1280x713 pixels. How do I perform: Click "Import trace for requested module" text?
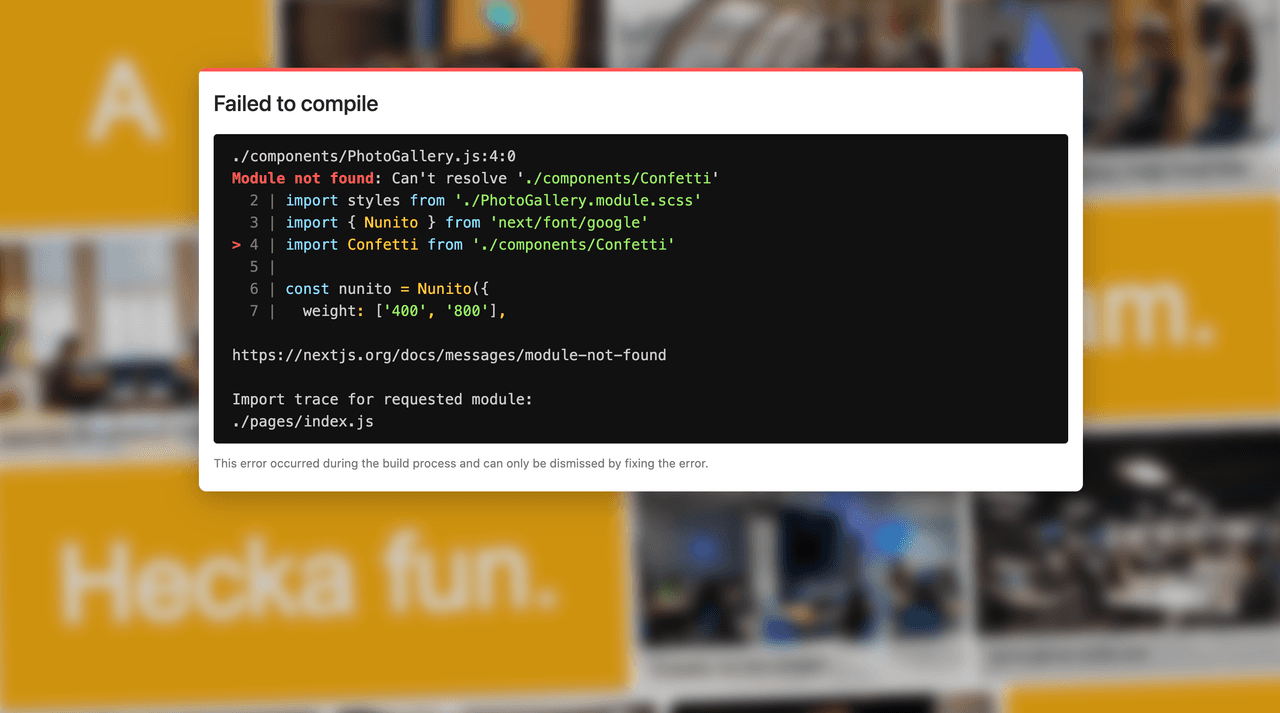tap(382, 399)
